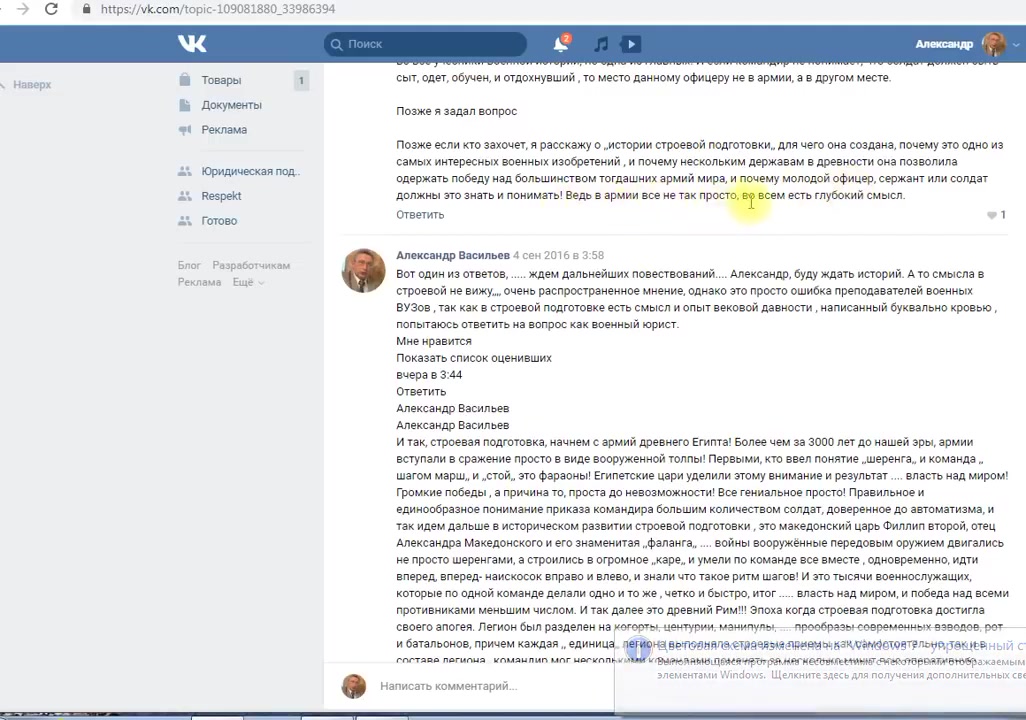Like the comment with heart icon

(992, 215)
